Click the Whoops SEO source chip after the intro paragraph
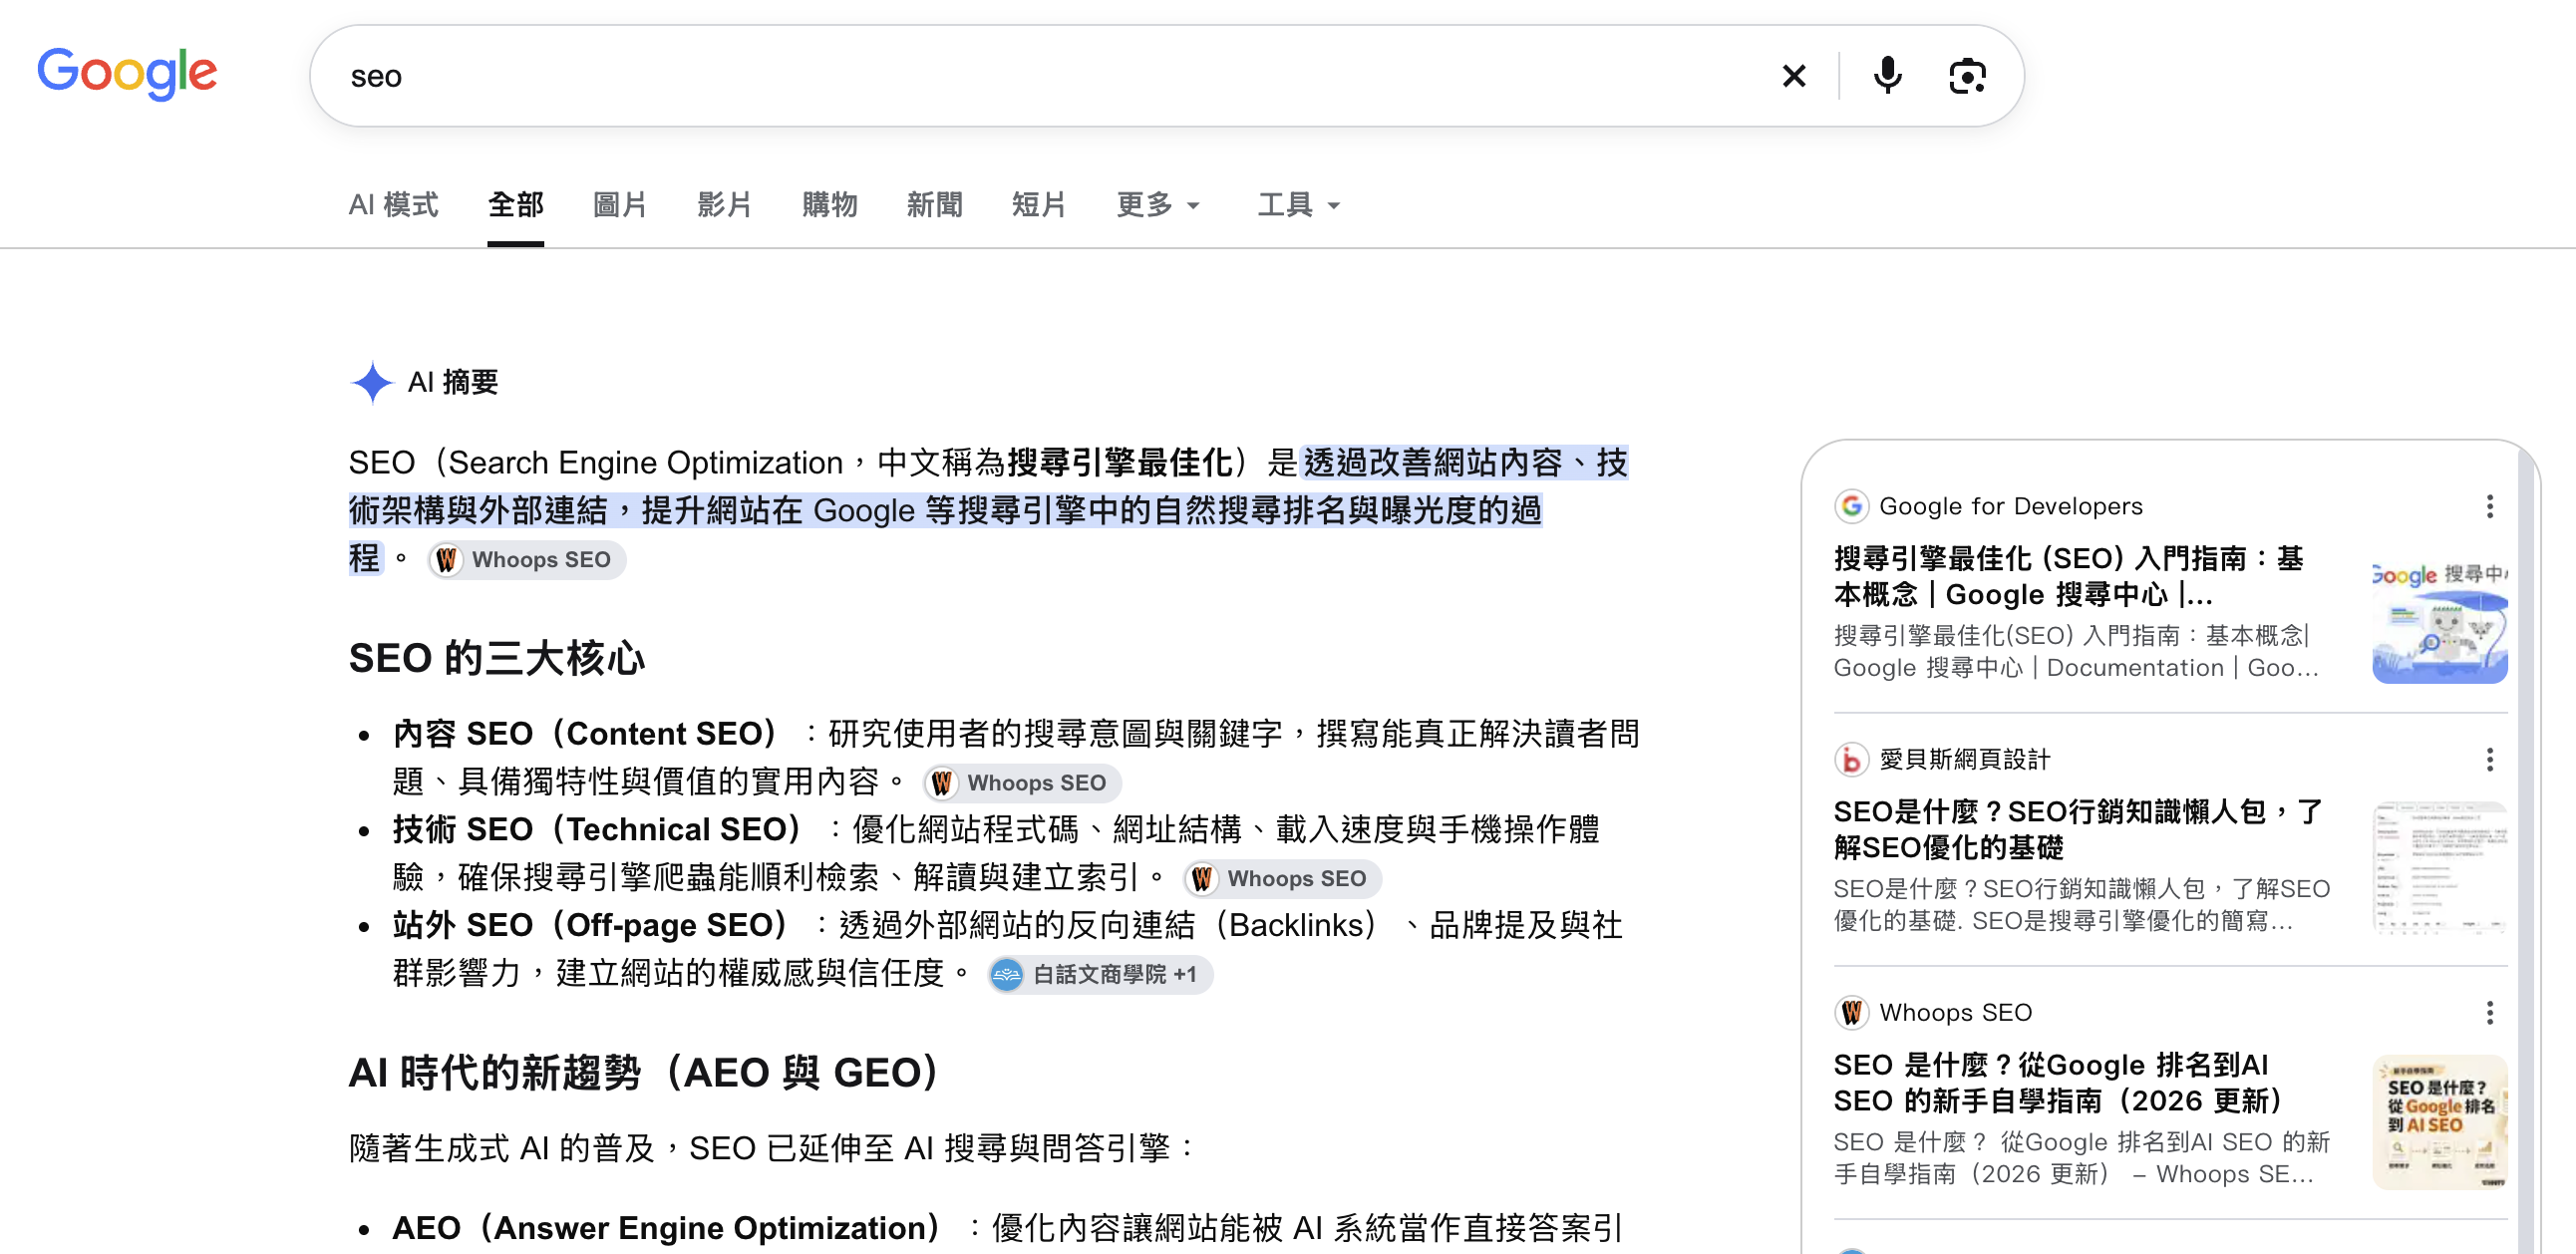The image size is (2576, 1254). [x=527, y=560]
